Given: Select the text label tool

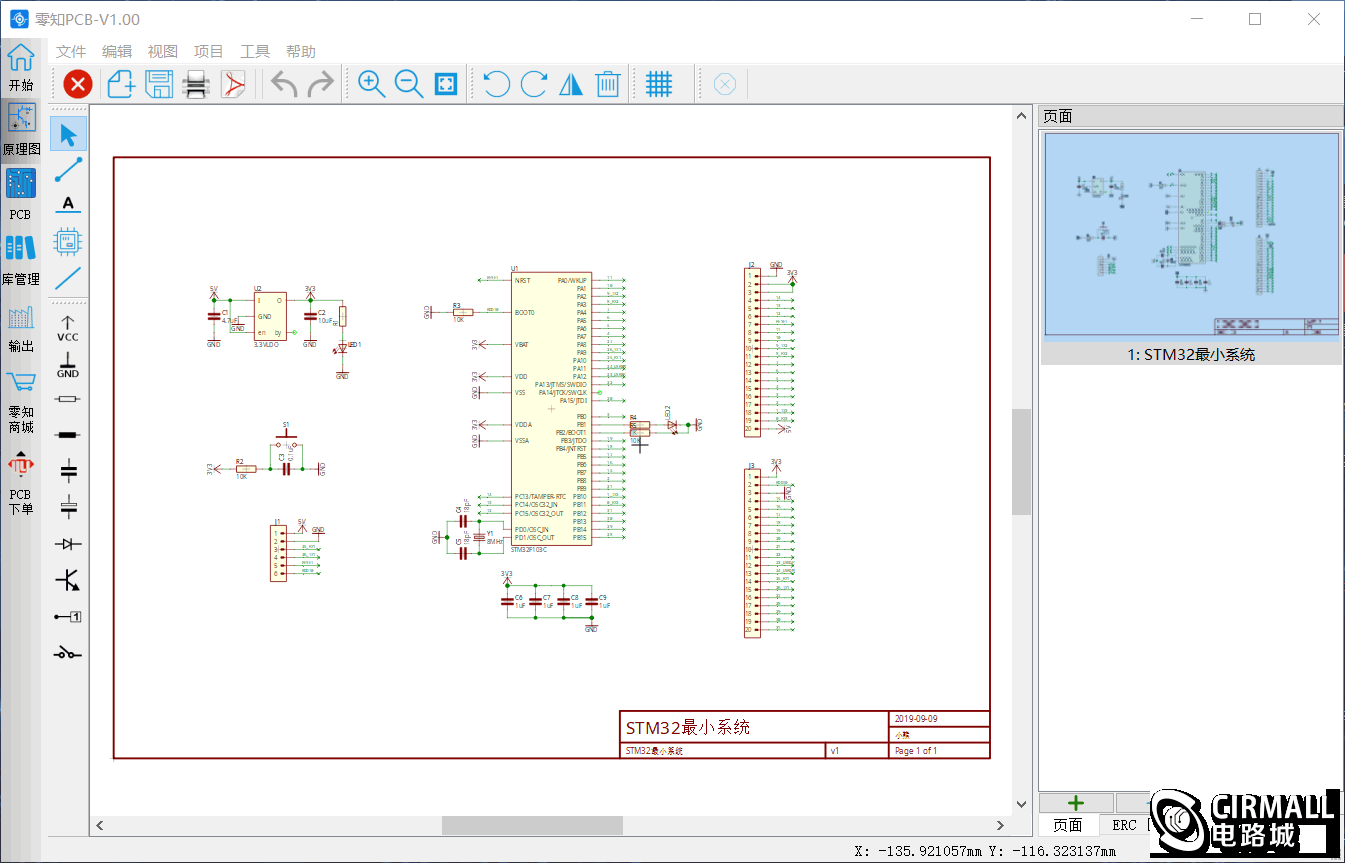Looking at the screenshot, I should 68,205.
